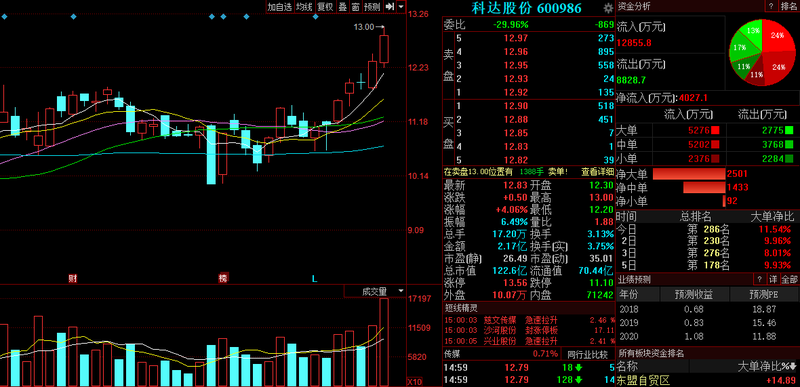Open the gear settings icon beside 科达股份
This screenshot has height=387, width=800.
pos(608,8)
